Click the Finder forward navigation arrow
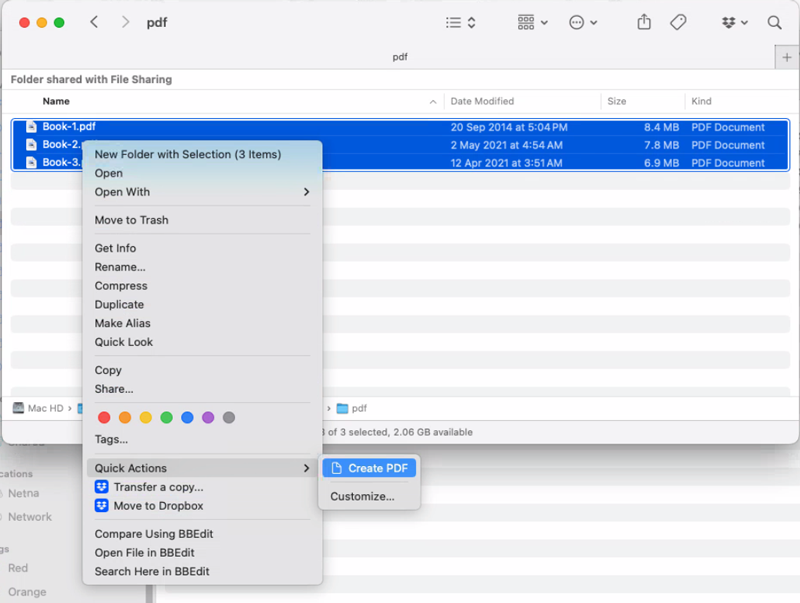 (x=125, y=22)
